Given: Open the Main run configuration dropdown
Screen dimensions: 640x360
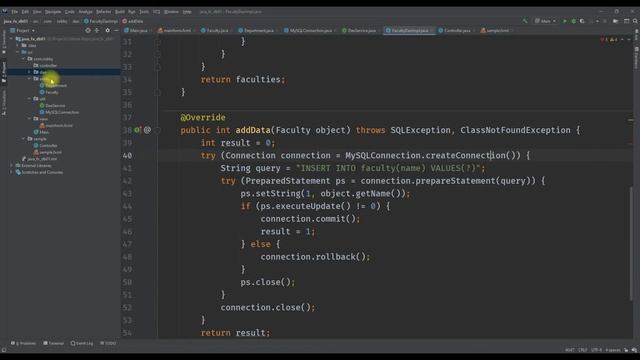Looking at the screenshot, I should click(545, 21).
